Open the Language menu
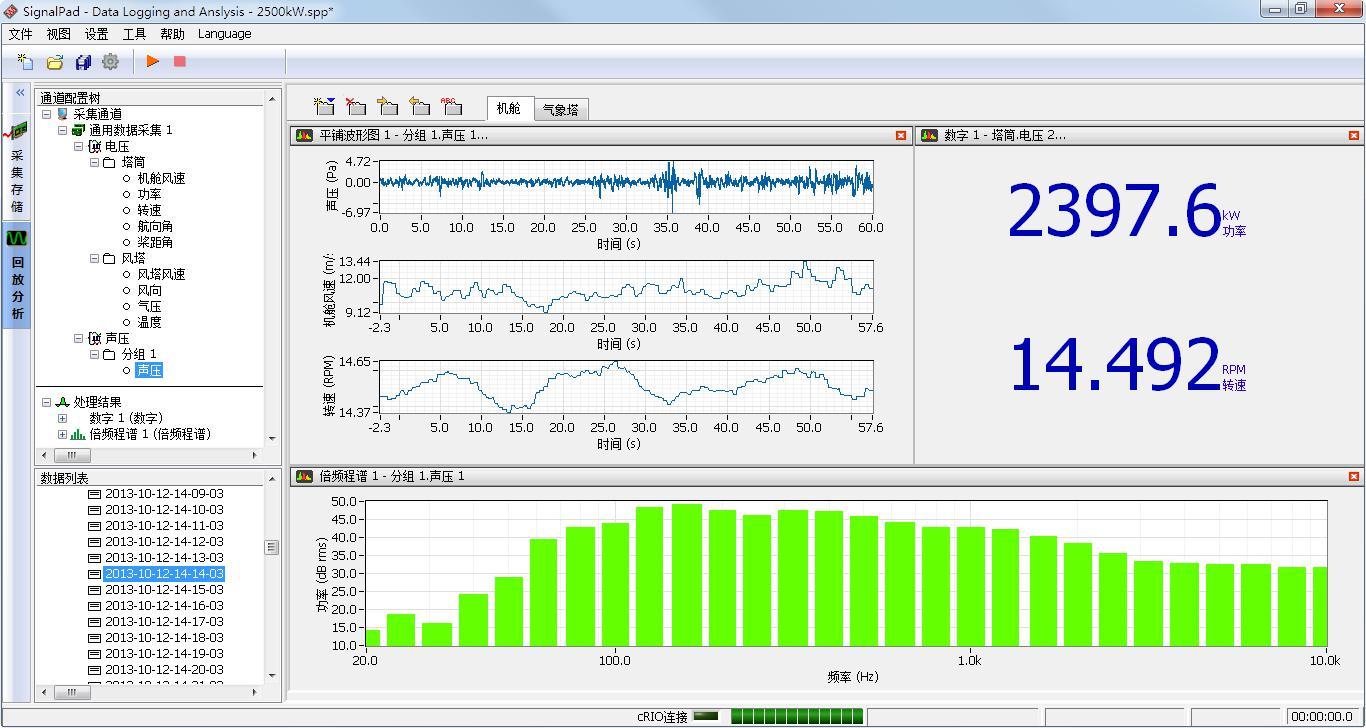This screenshot has width=1366, height=728. tap(225, 34)
